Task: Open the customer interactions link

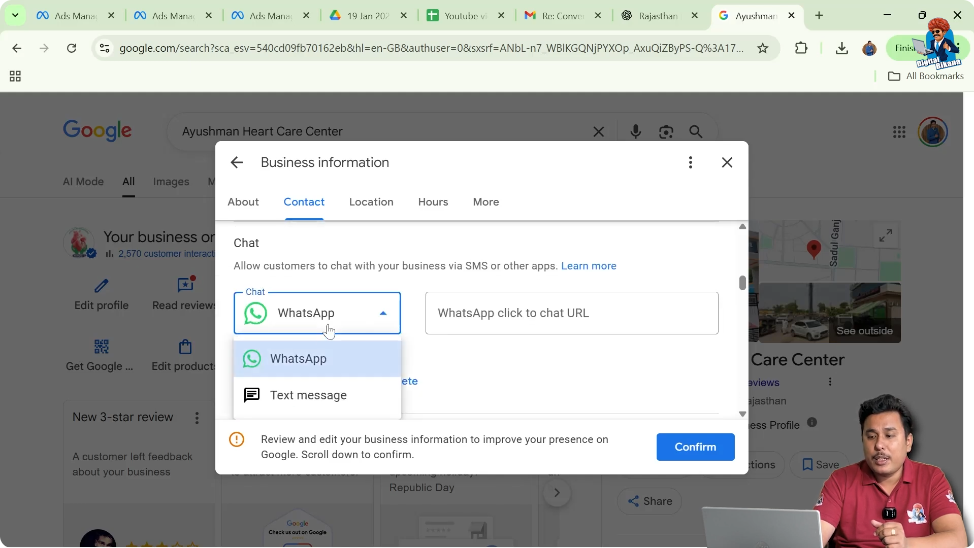Action: pos(166,253)
